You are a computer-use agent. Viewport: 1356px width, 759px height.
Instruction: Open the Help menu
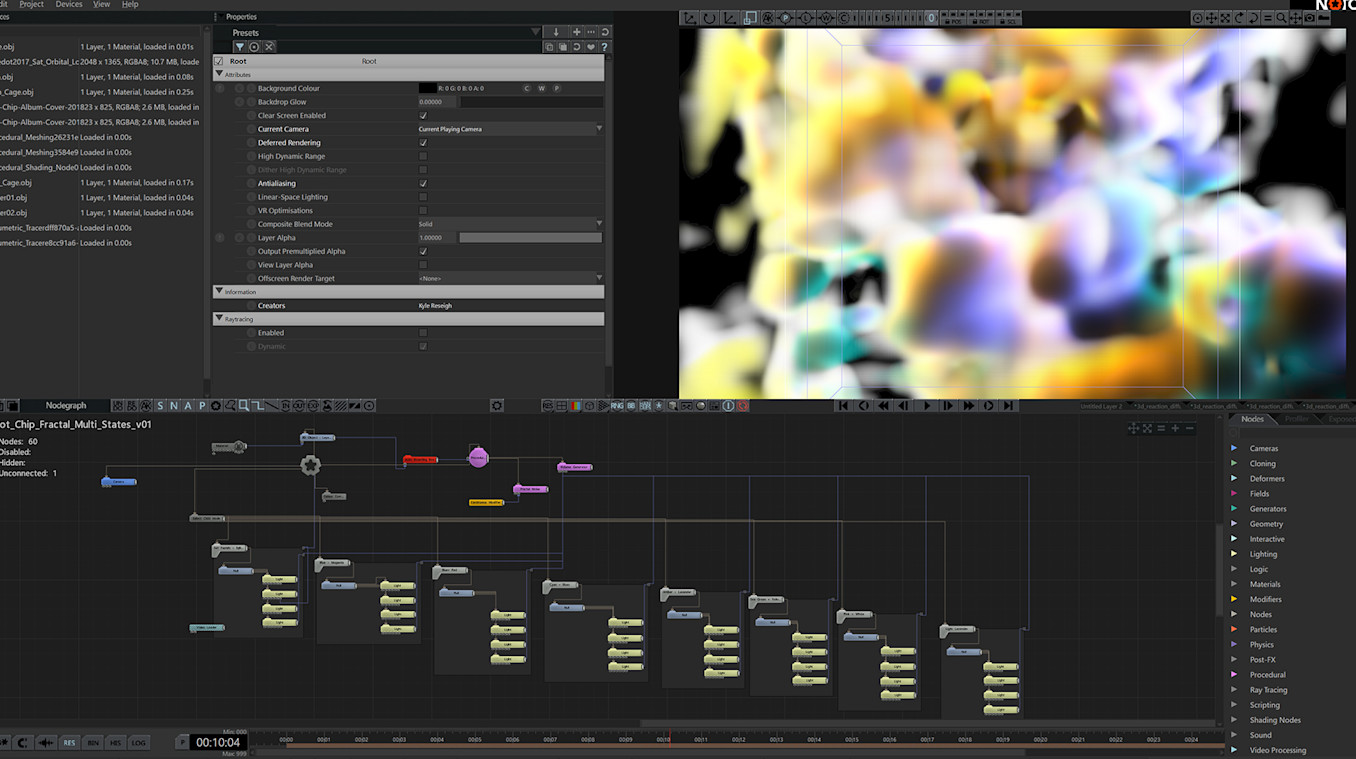click(130, 4)
